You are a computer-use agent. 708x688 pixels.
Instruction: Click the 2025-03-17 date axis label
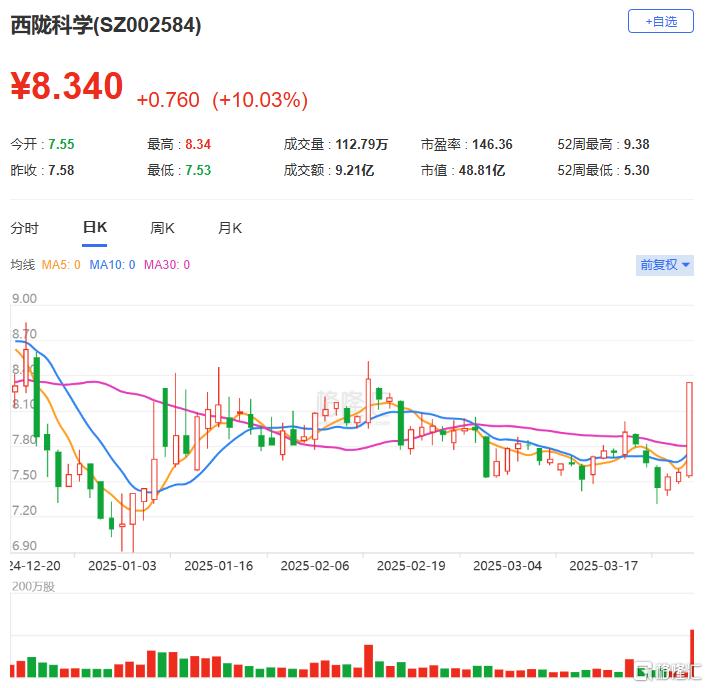(x=604, y=566)
